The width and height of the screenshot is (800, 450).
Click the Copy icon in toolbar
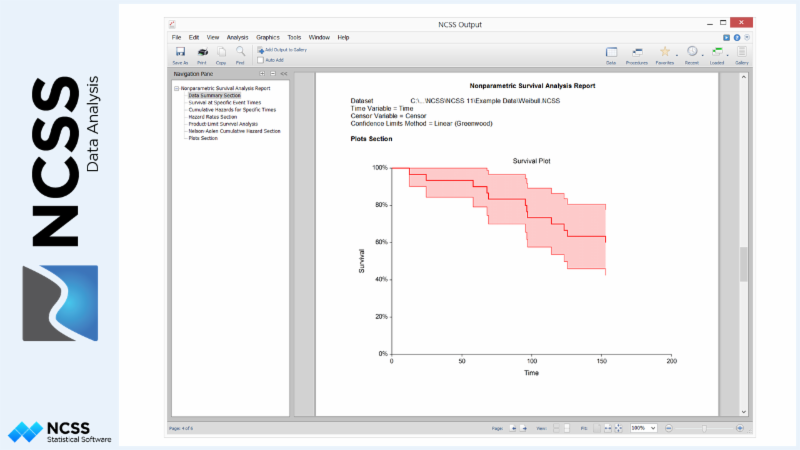pyautogui.click(x=221, y=52)
